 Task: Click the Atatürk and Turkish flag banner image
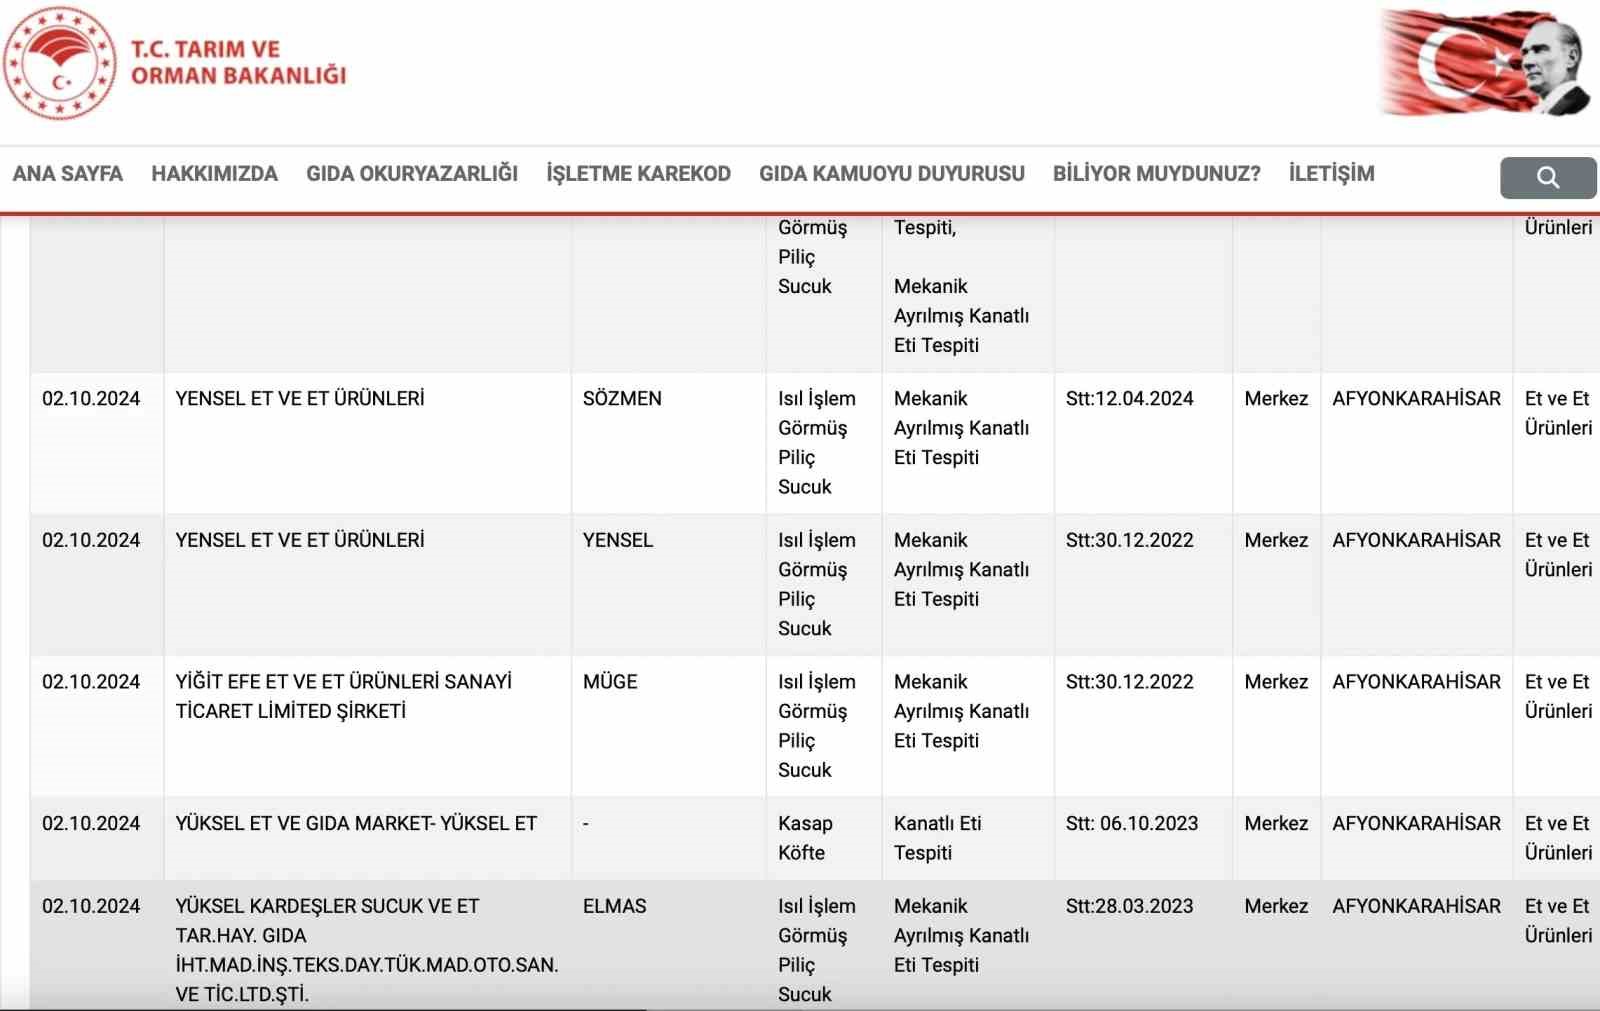1485,63
